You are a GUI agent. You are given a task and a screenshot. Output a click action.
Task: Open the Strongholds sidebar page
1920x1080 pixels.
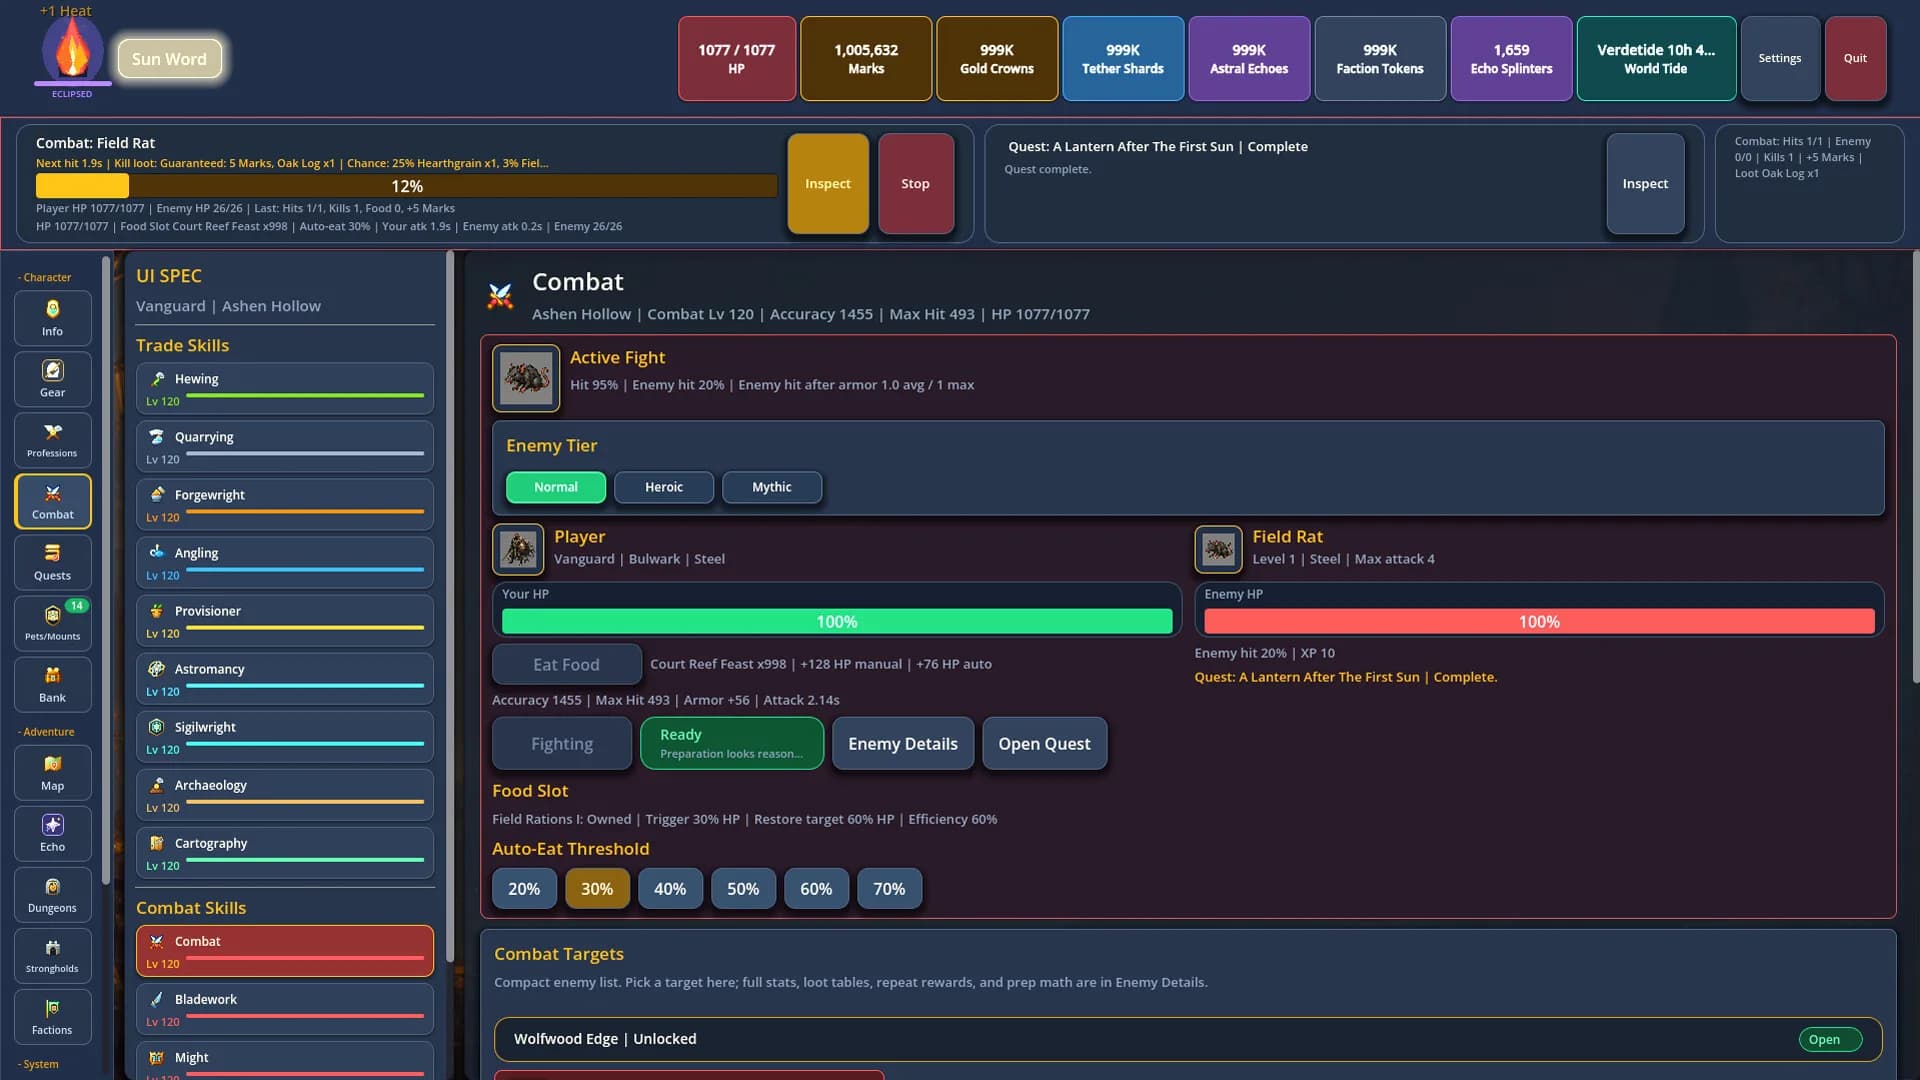click(x=53, y=955)
